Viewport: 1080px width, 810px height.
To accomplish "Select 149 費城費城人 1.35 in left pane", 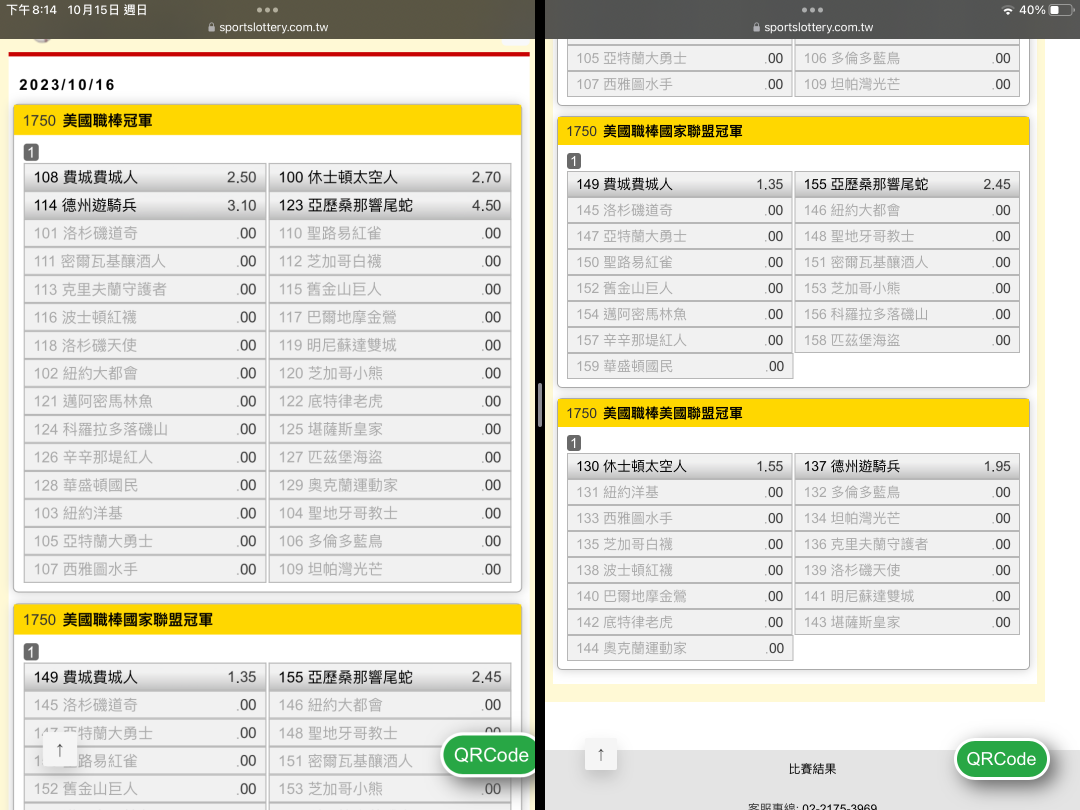I will [145, 677].
